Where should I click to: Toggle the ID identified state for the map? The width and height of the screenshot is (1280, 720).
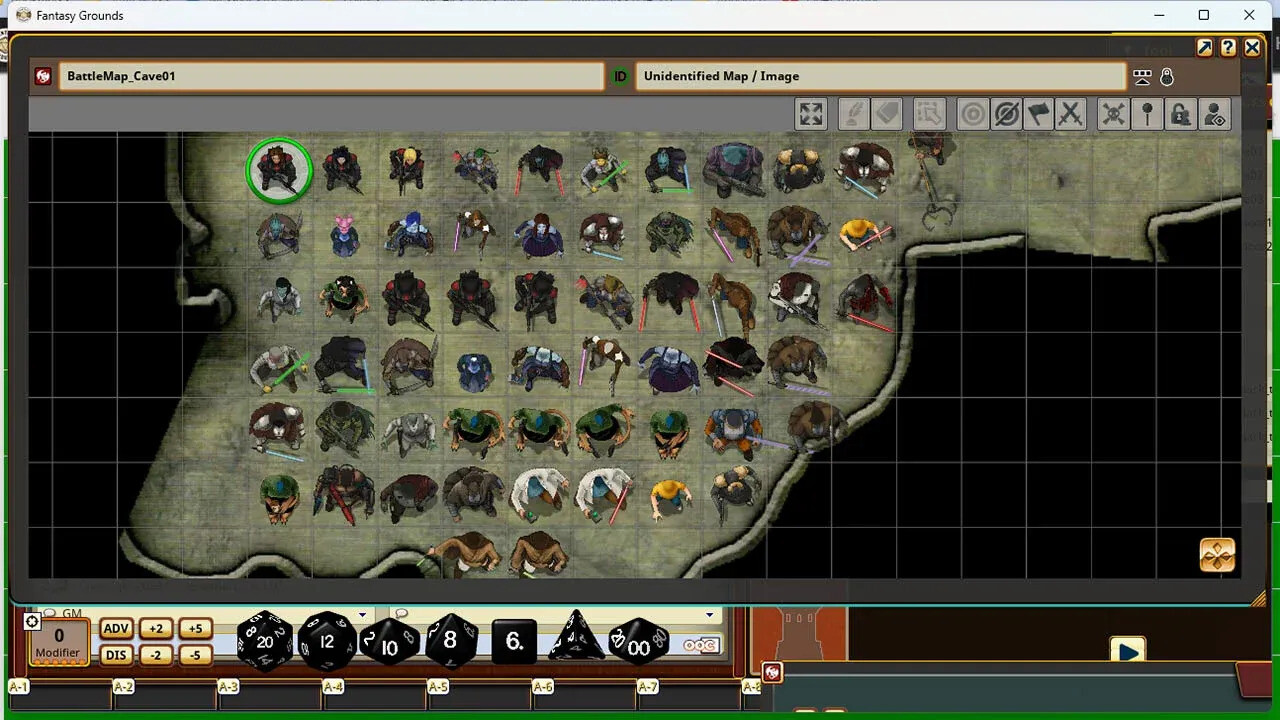click(620, 76)
